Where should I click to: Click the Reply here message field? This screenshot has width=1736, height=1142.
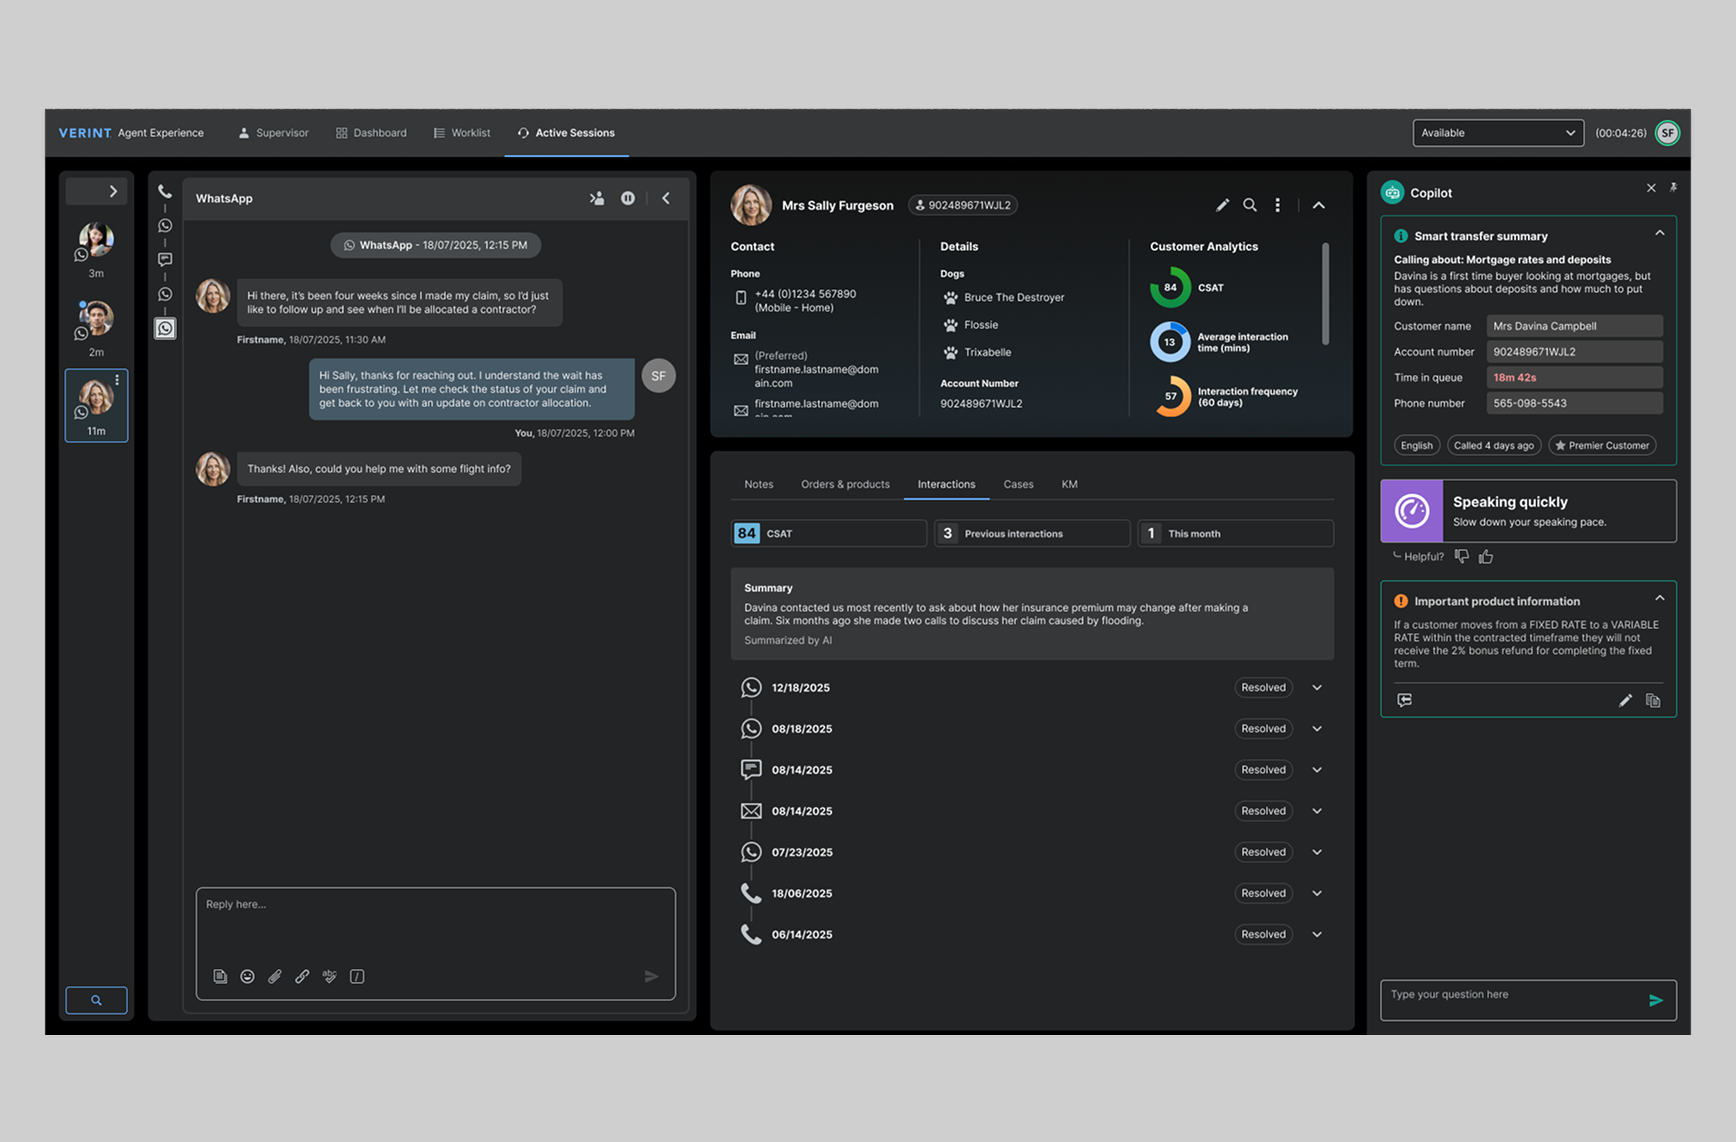coord(435,920)
